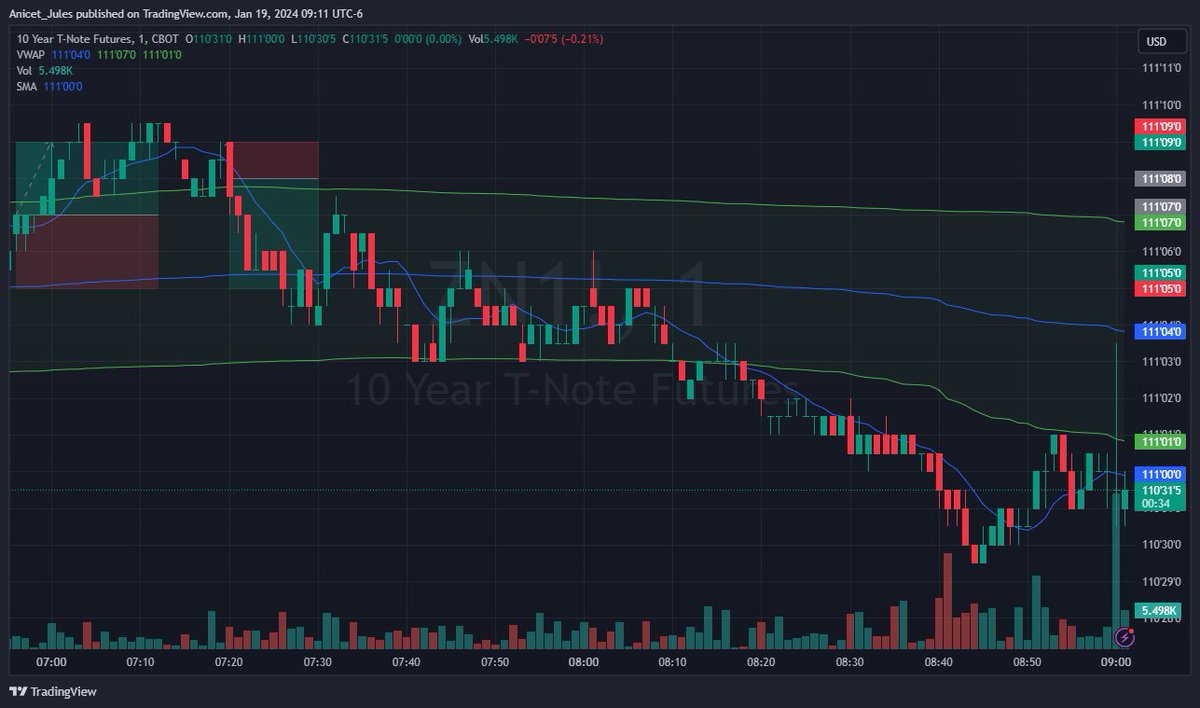Click the teal volume label 5.498K on scale
The image size is (1200, 708).
tap(1159, 608)
